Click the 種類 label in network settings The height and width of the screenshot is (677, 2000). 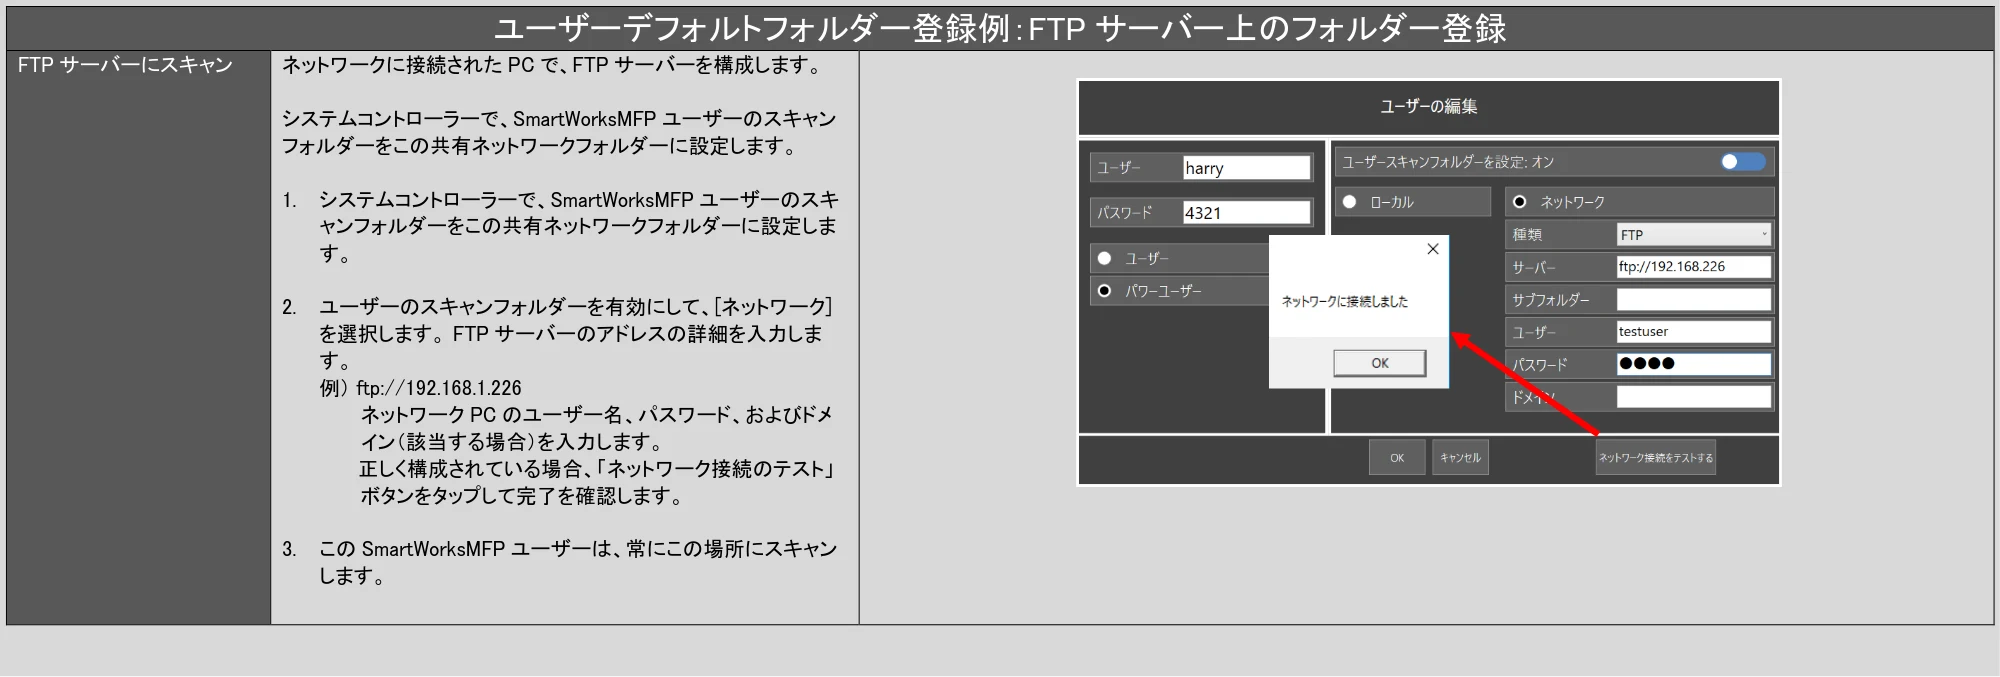pos(1527,235)
